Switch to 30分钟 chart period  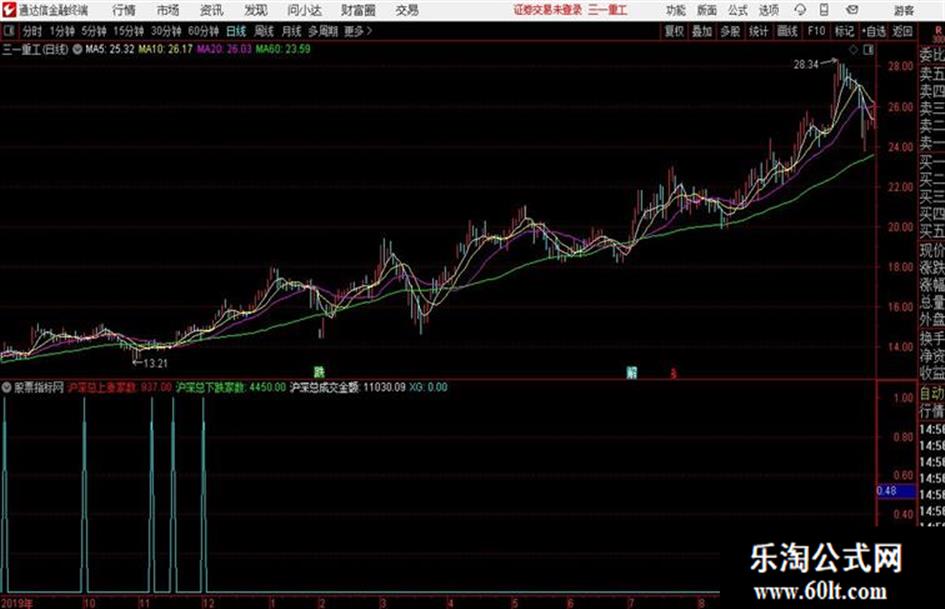point(166,31)
